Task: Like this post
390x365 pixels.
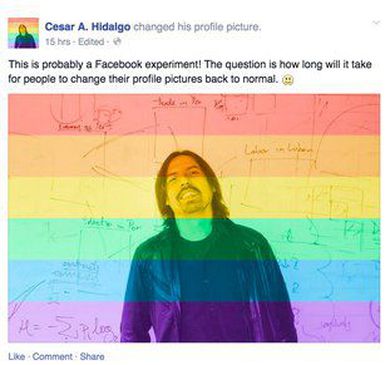Action: pyautogui.click(x=17, y=356)
